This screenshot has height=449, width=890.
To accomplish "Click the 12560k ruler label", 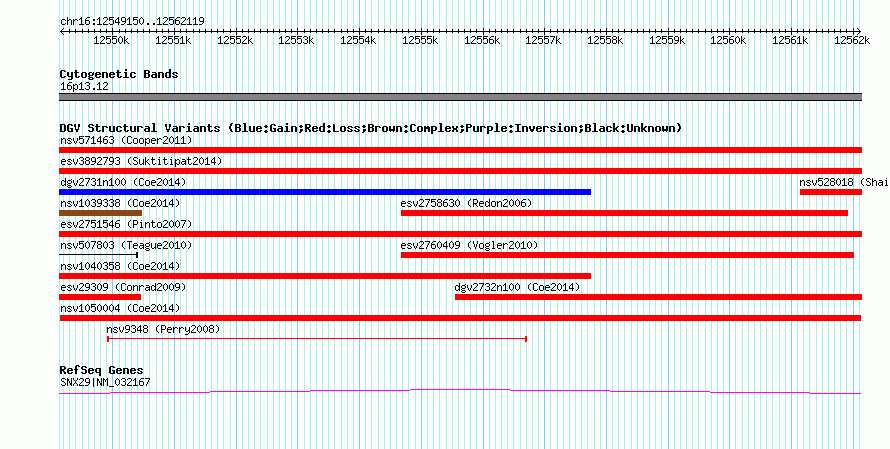I will coord(728,40).
